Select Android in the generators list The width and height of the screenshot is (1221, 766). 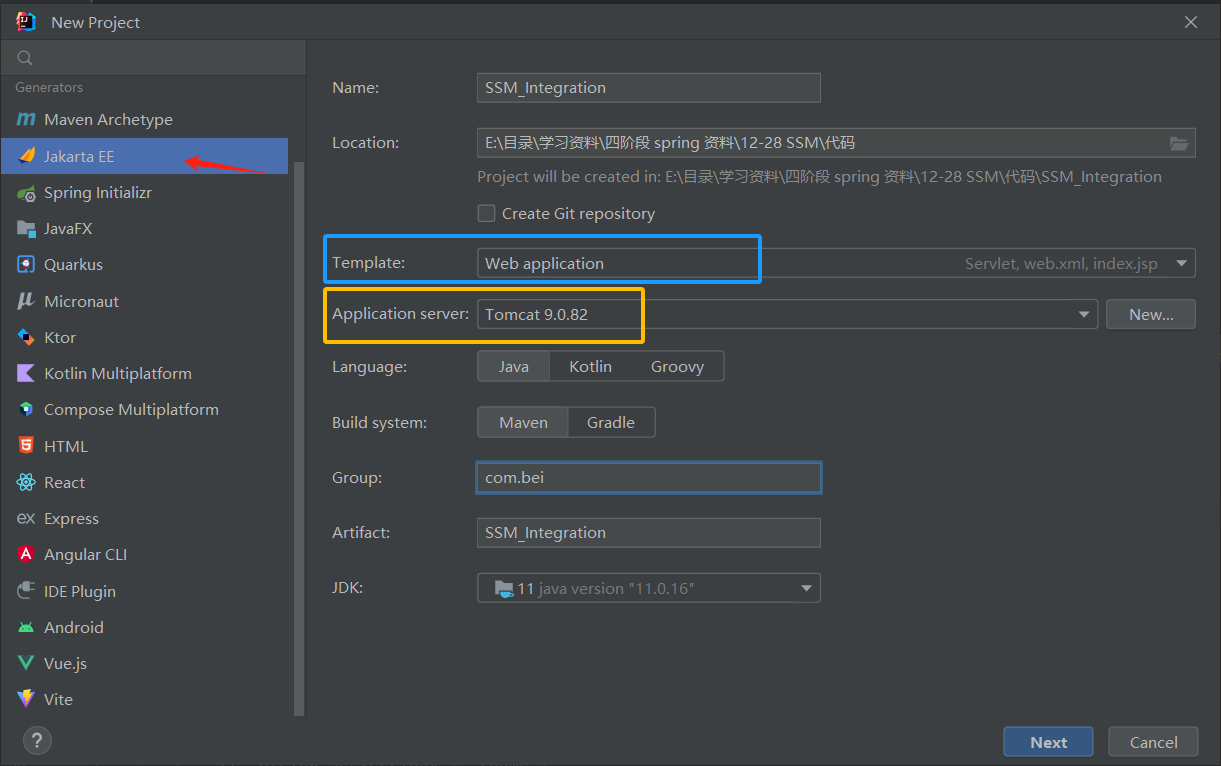[145, 628]
